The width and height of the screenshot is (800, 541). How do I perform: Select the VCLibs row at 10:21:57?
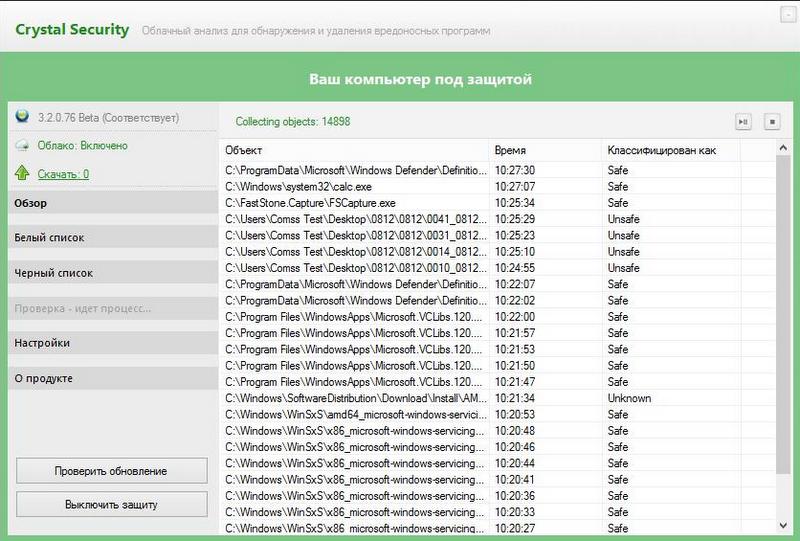[x=497, y=333]
